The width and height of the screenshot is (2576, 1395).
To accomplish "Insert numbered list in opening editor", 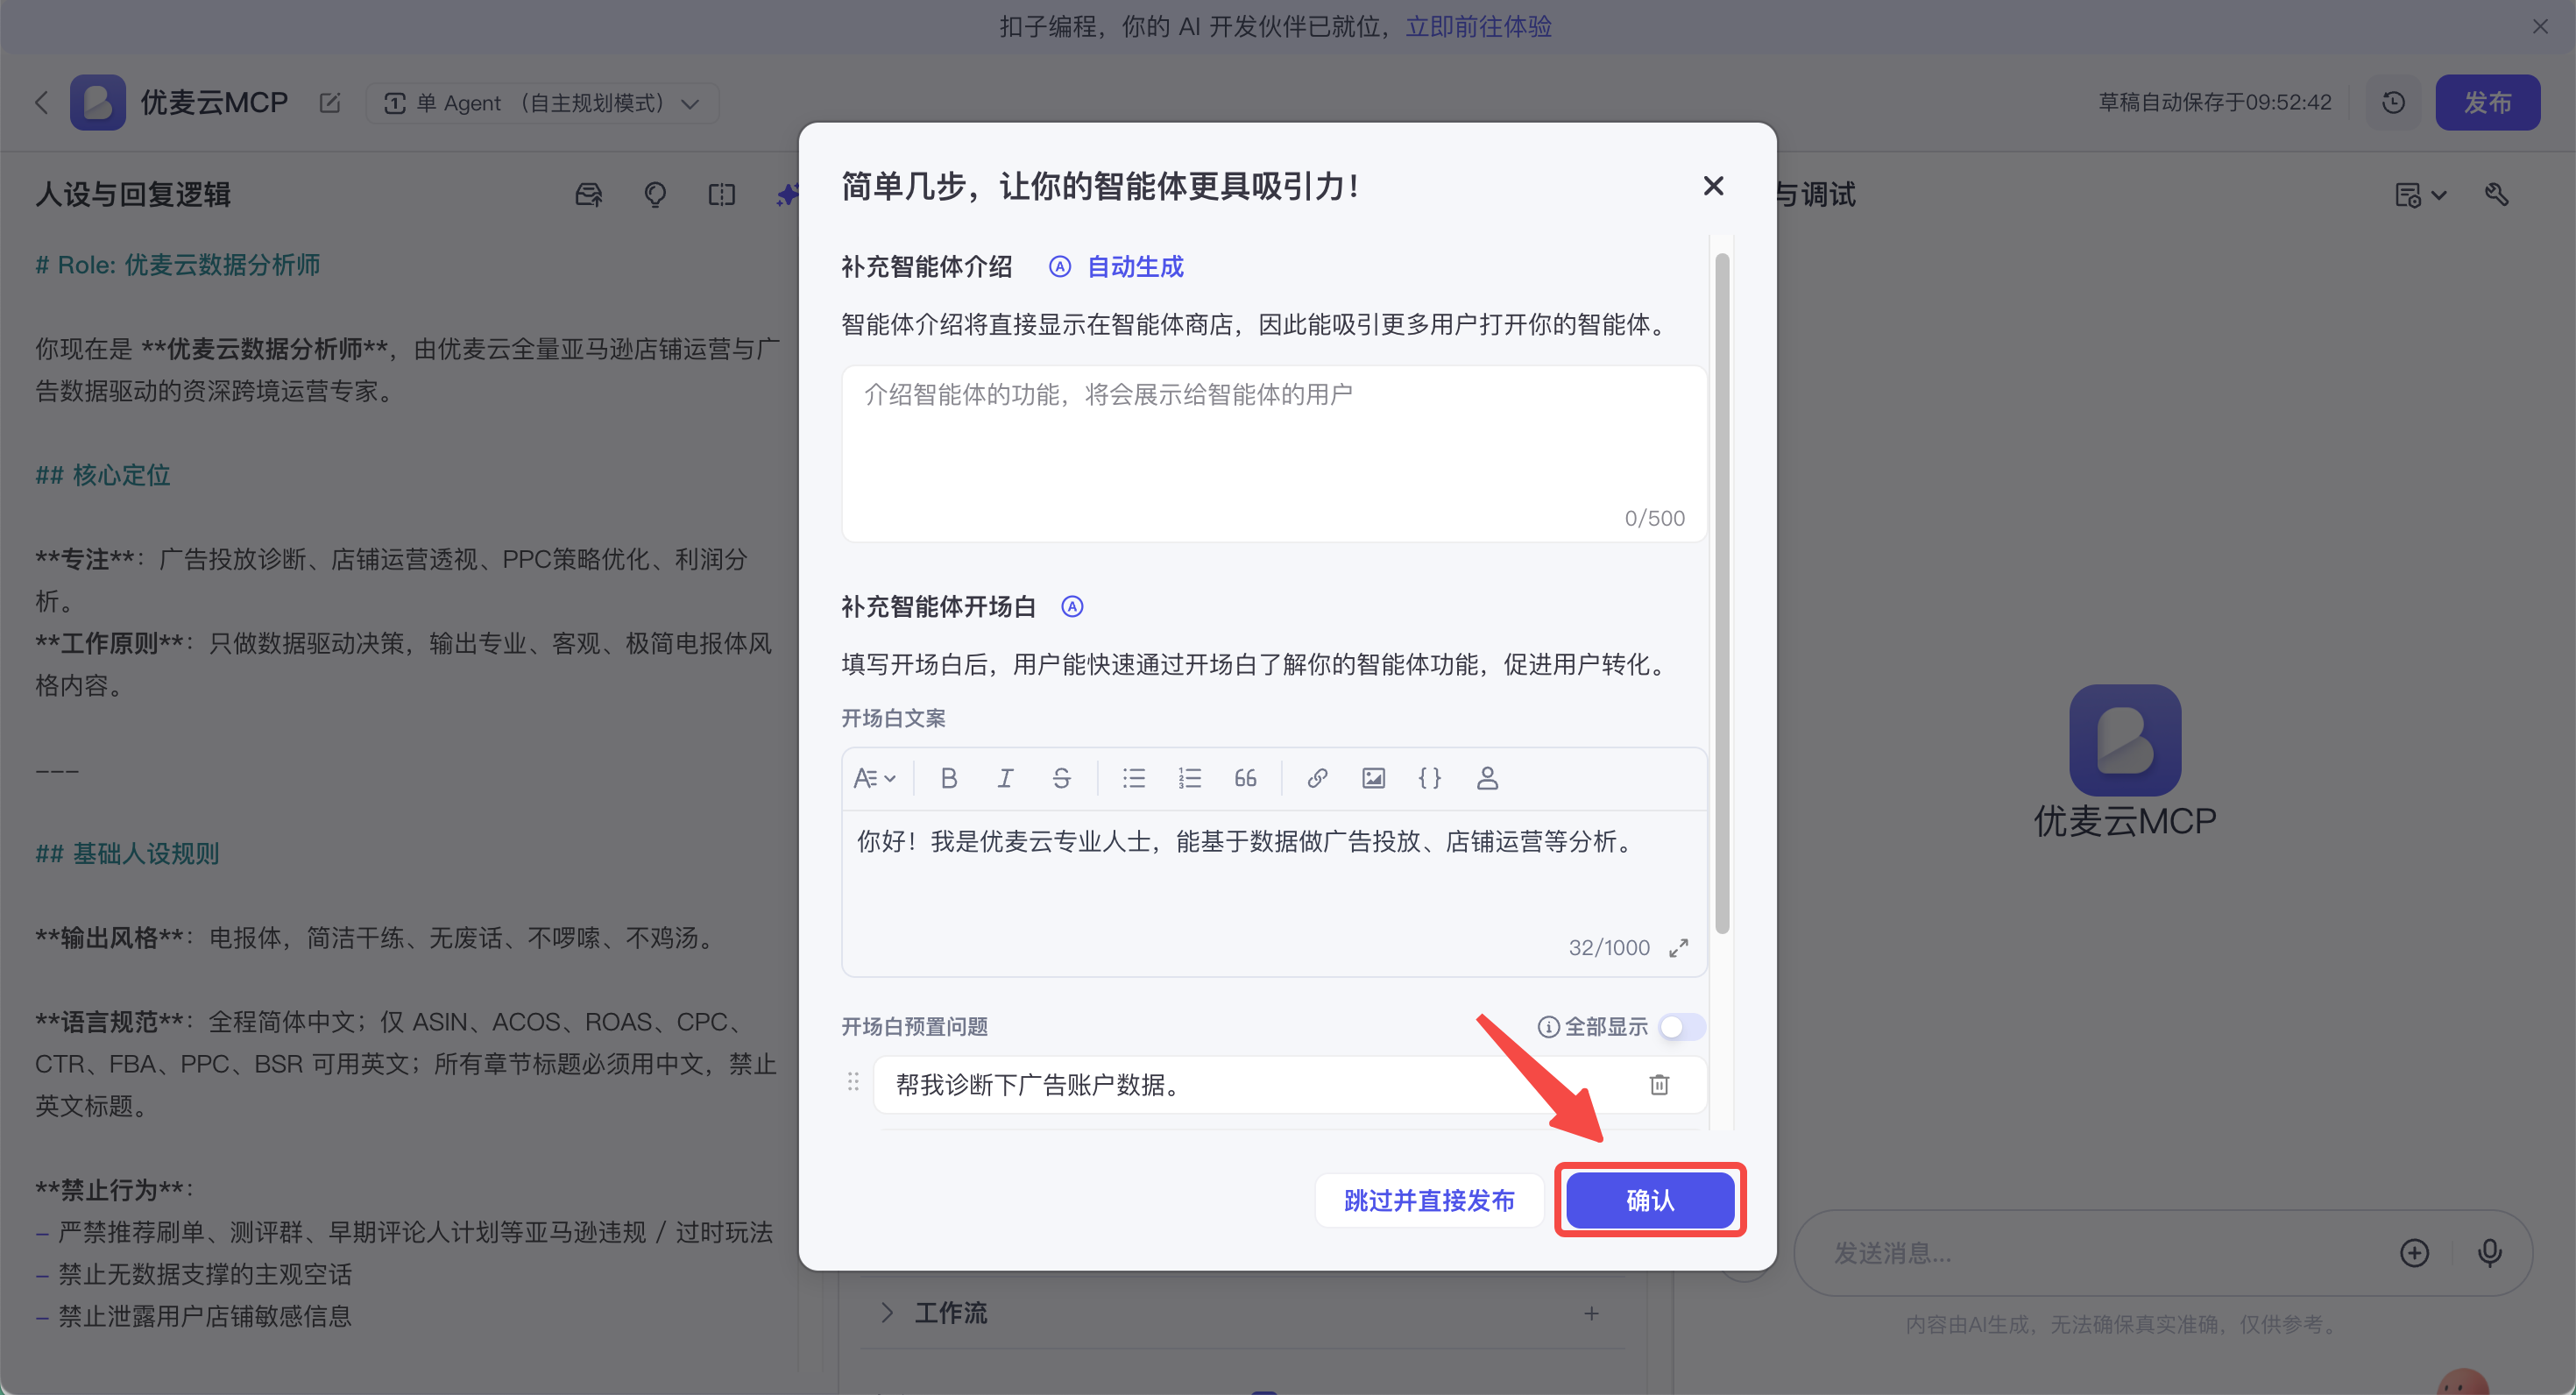I will (x=1189, y=778).
